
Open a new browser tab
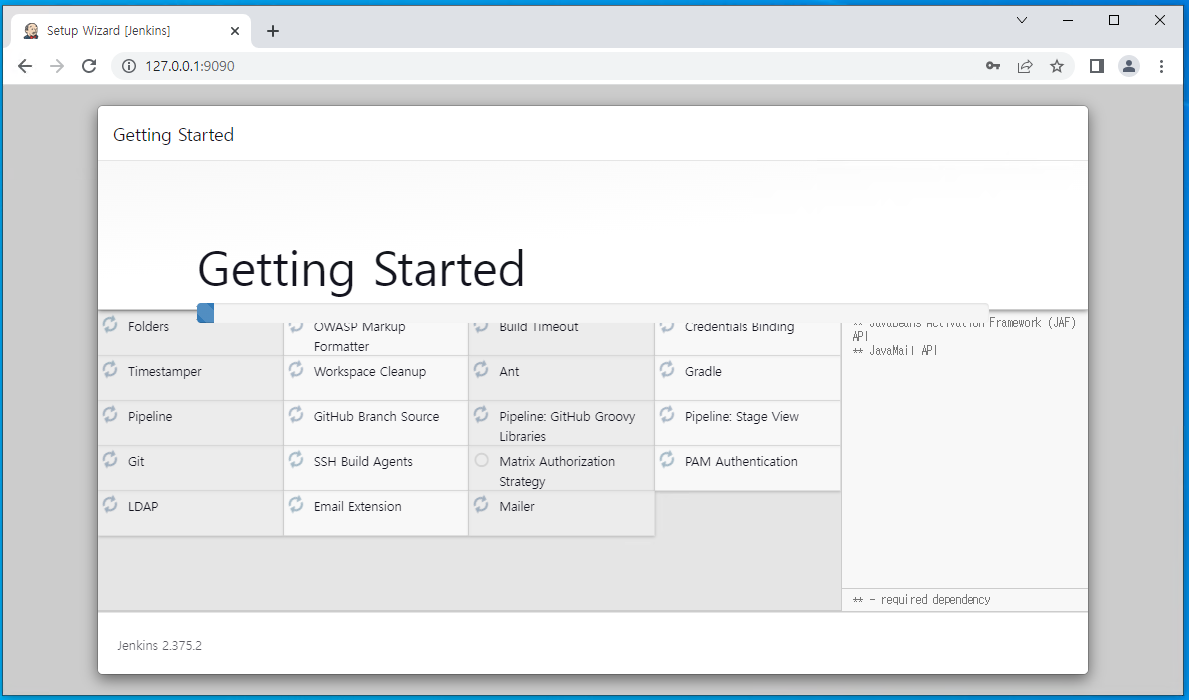click(273, 31)
